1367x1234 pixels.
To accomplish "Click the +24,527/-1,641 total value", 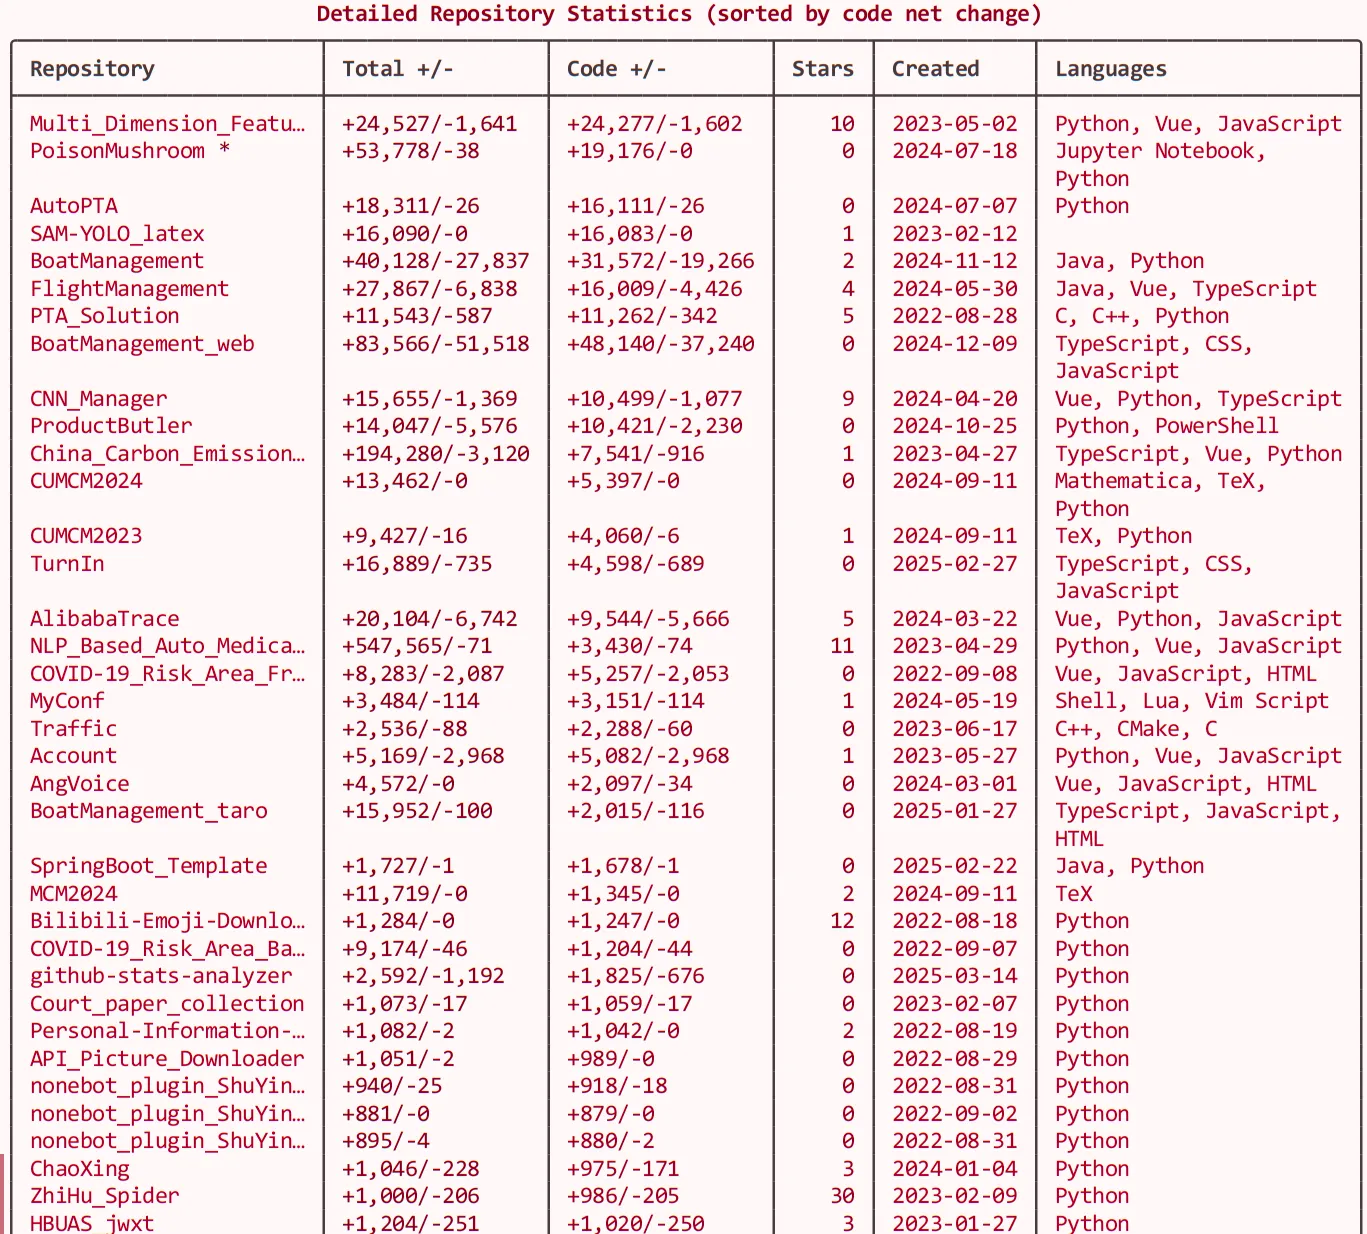I will [x=430, y=124].
